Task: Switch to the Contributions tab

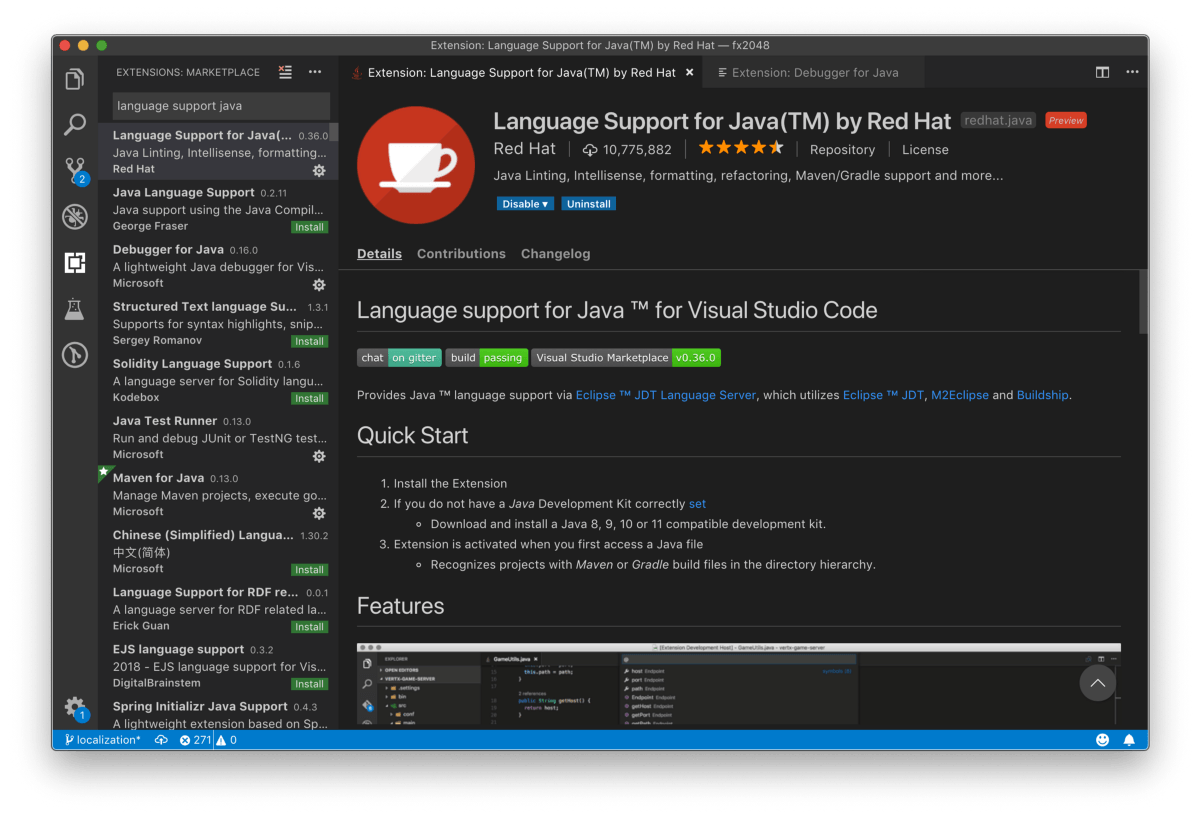Action: click(x=461, y=253)
